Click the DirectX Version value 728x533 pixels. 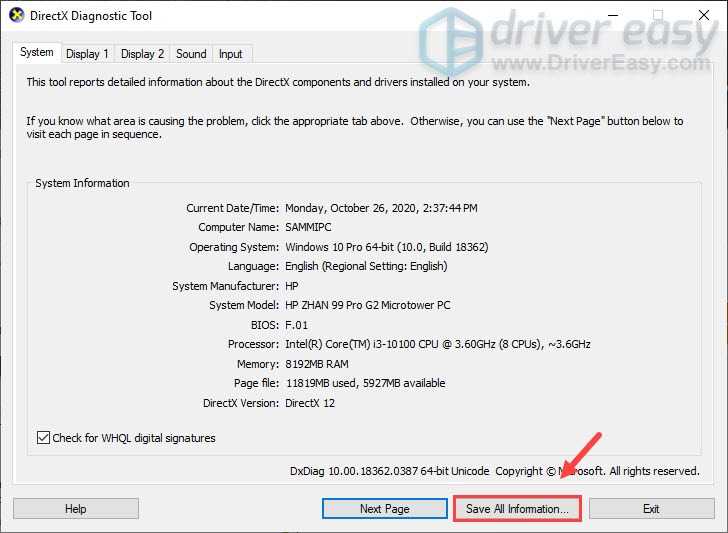click(x=310, y=403)
